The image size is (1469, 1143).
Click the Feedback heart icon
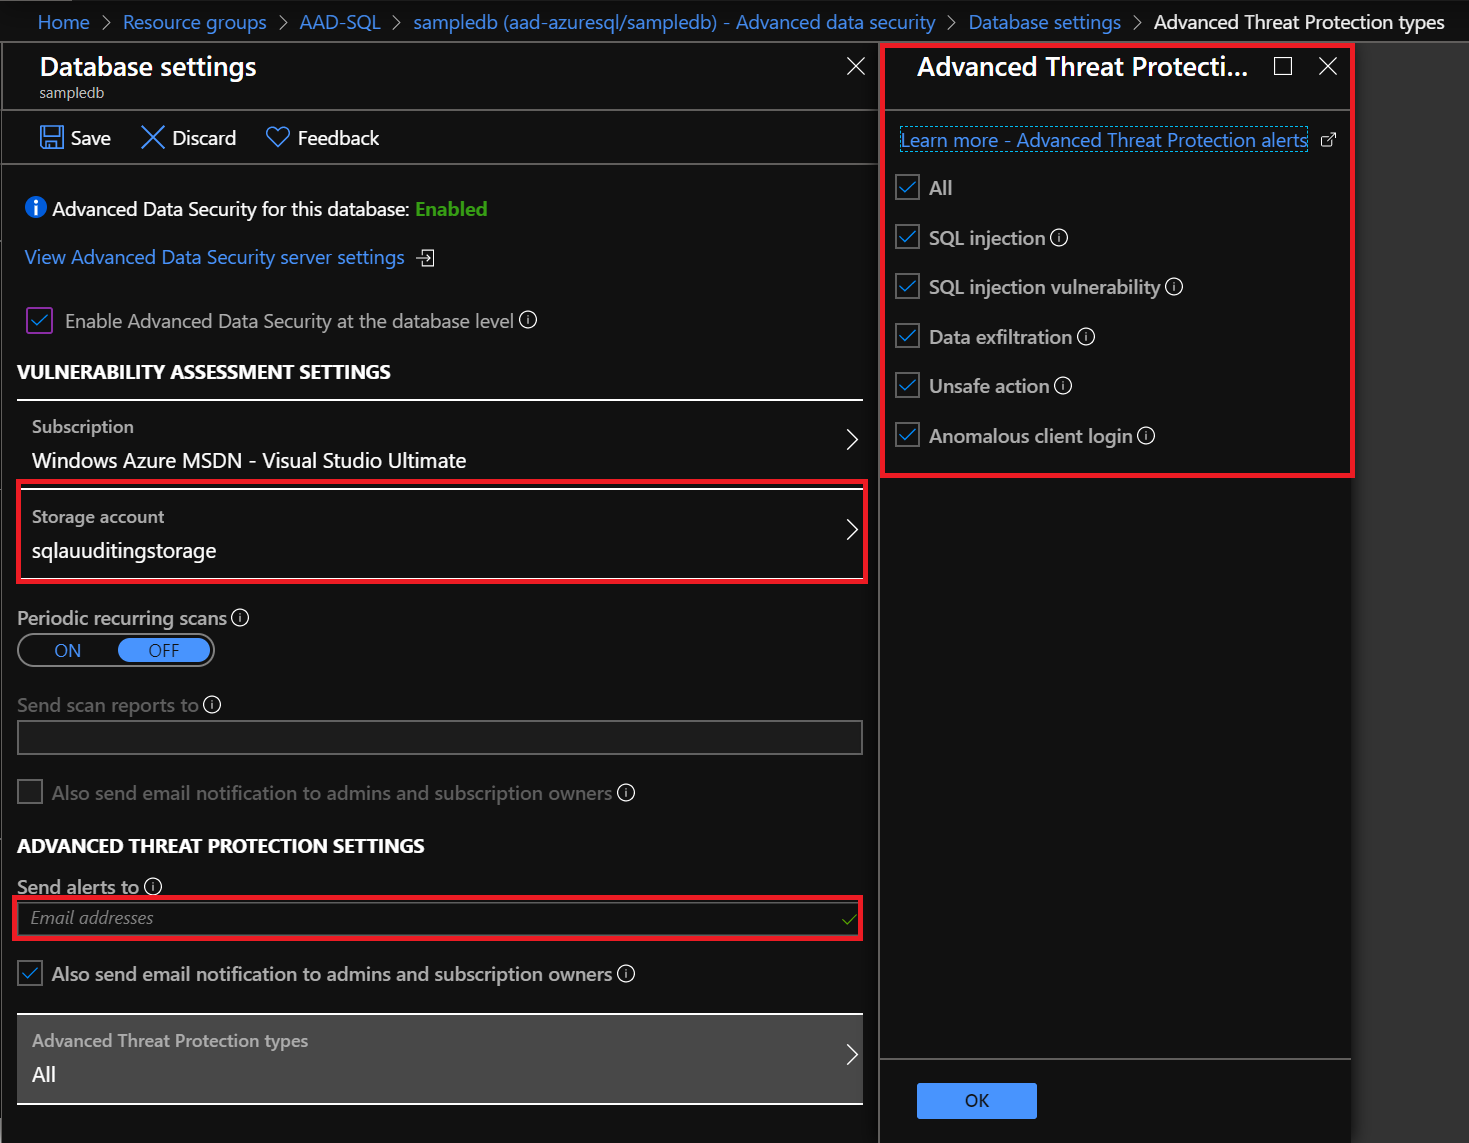coord(276,137)
